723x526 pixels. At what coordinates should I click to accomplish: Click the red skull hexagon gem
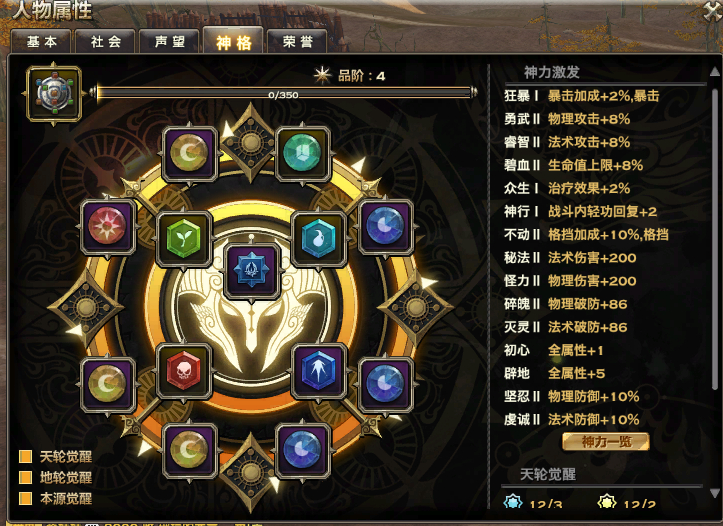pos(184,371)
